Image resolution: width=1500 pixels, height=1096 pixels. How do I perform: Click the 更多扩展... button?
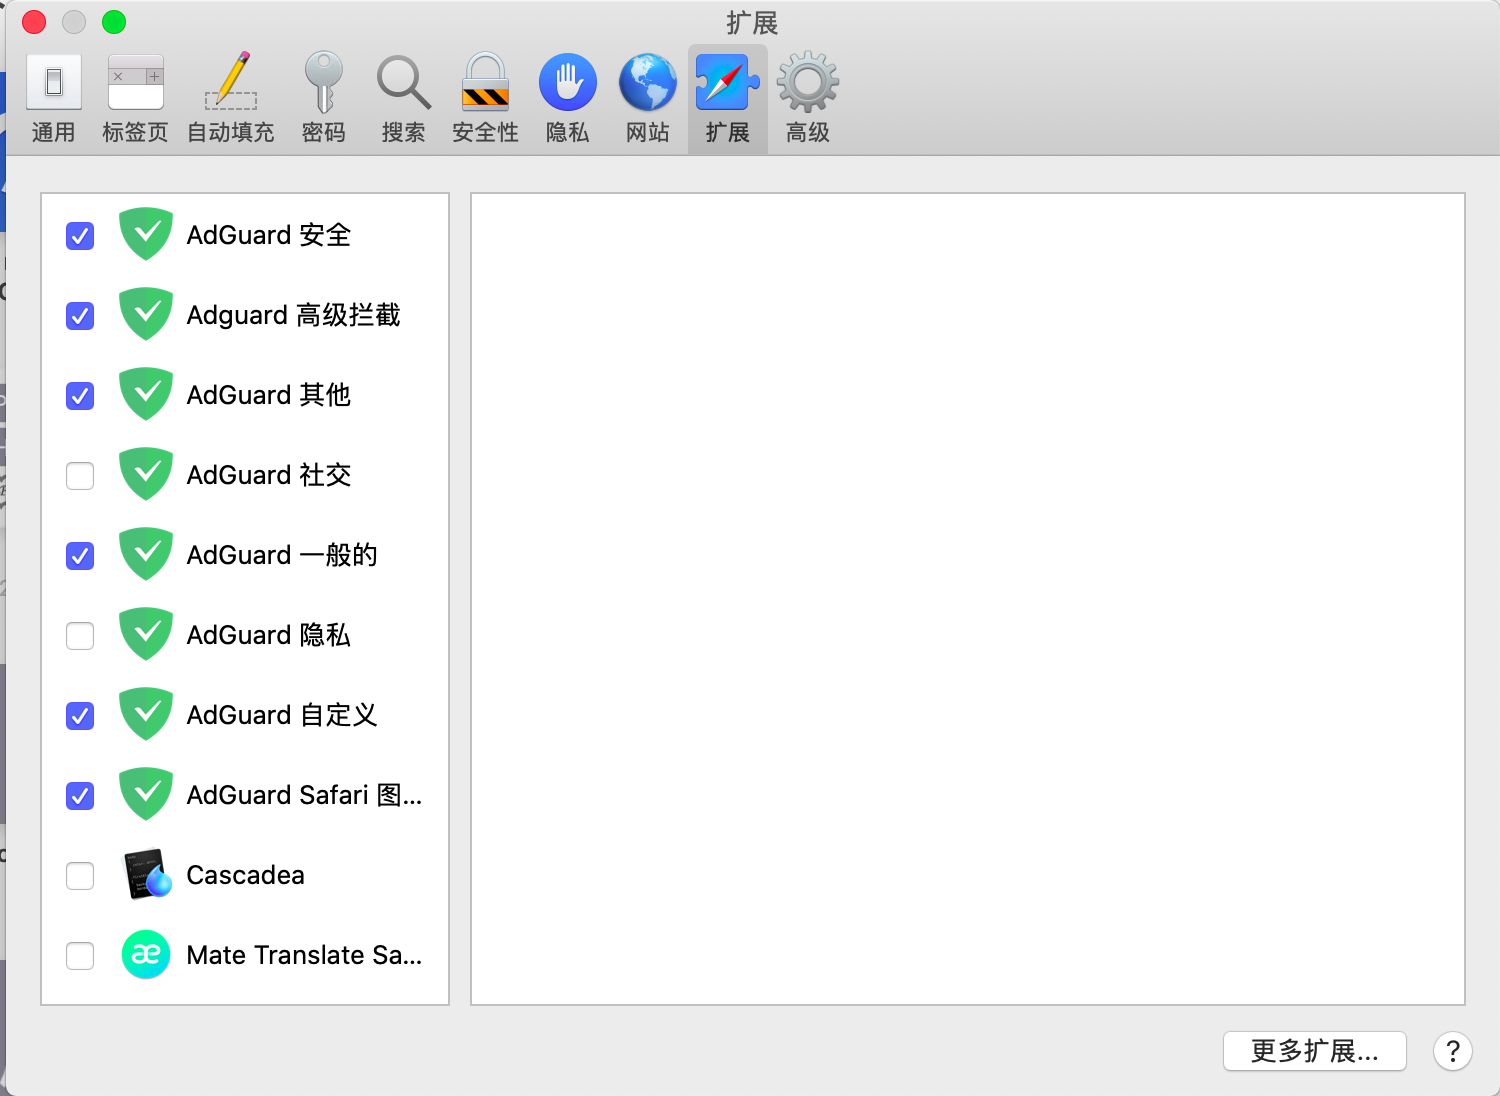pos(1315,1051)
